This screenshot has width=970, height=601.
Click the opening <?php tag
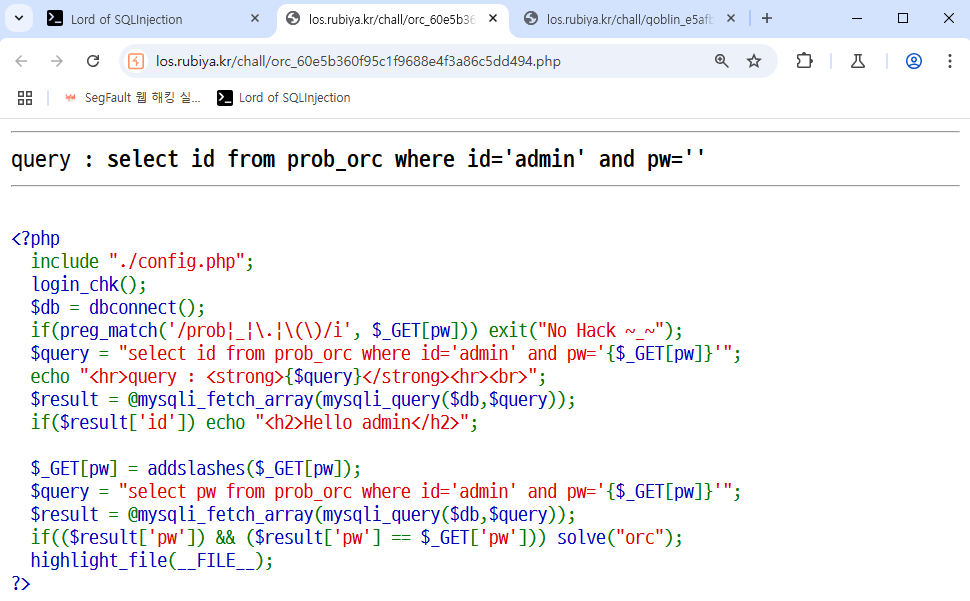pos(36,239)
